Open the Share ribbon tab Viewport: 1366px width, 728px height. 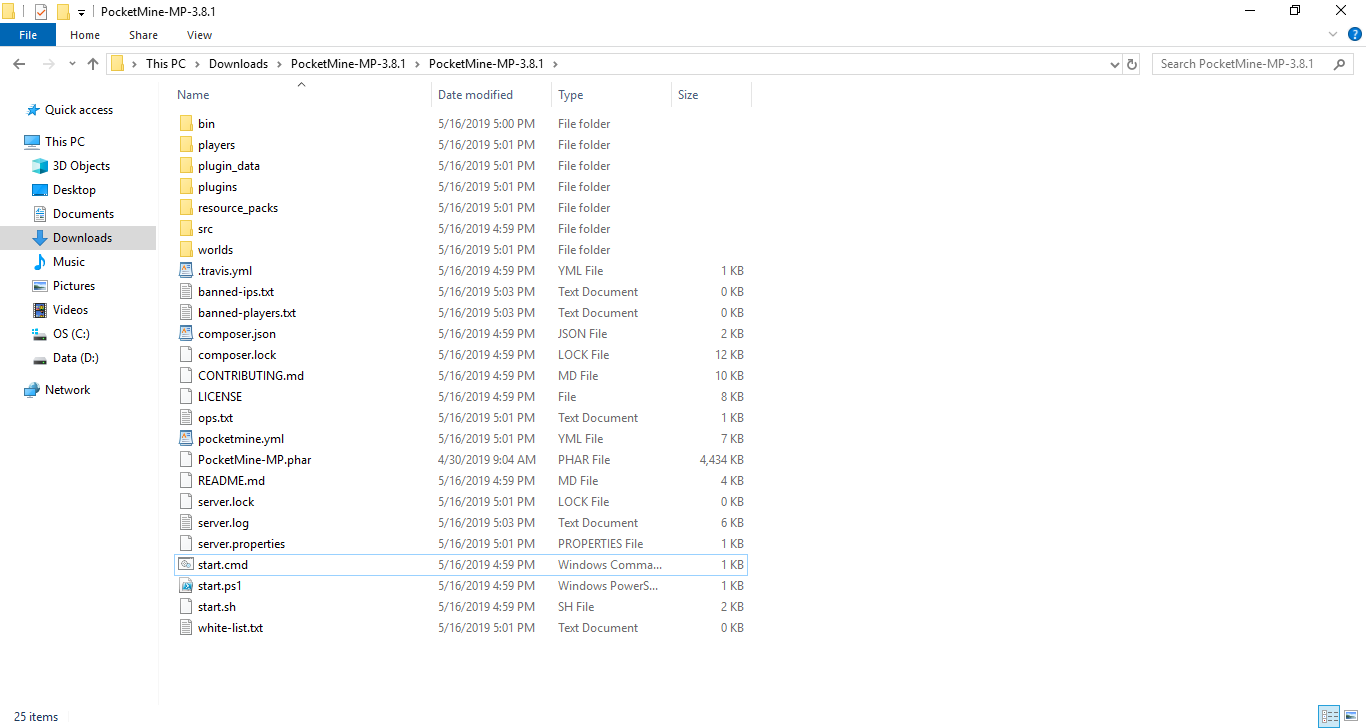(143, 35)
